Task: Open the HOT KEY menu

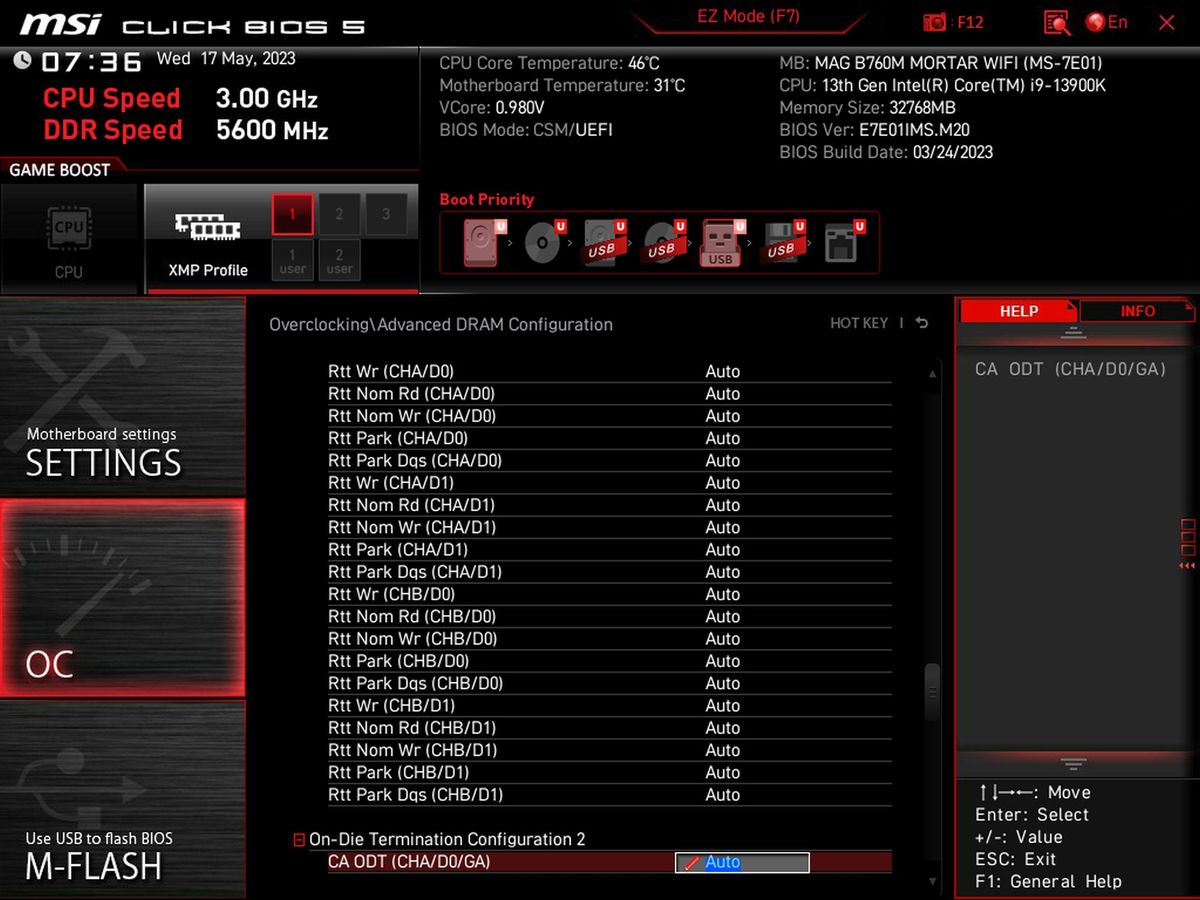Action: (859, 323)
